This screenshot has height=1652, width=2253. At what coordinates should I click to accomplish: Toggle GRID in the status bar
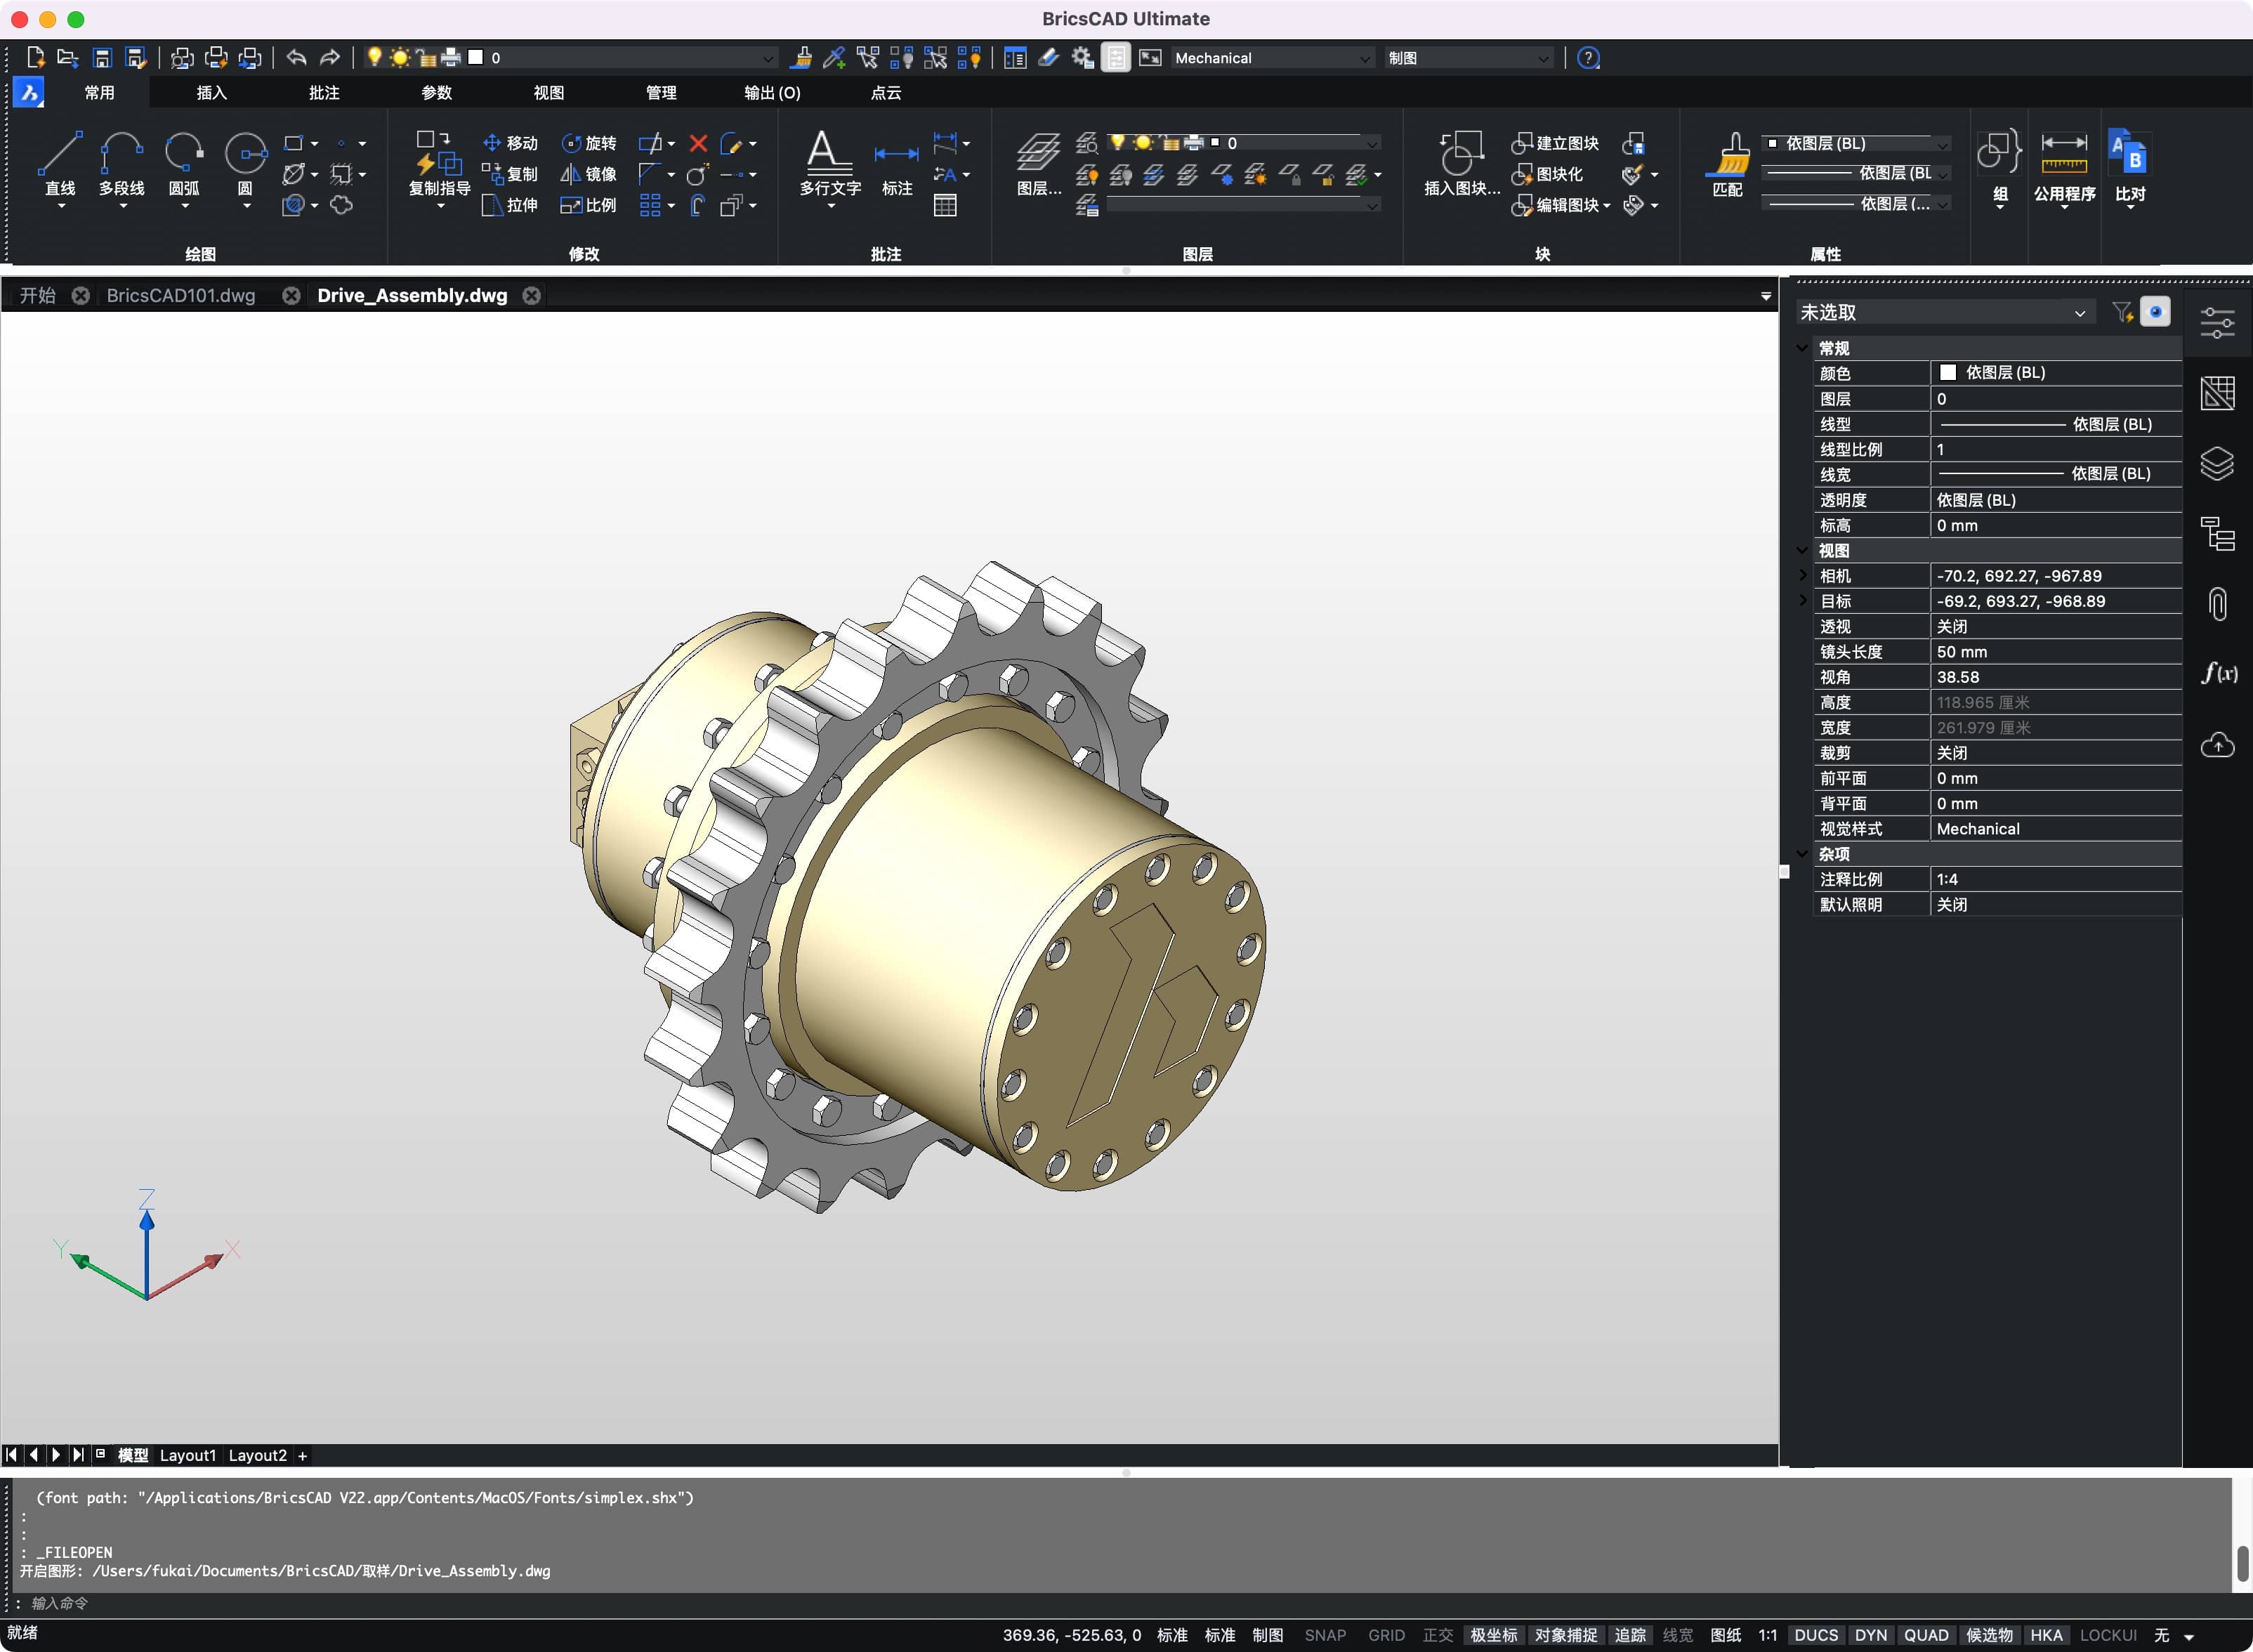tap(1386, 1635)
